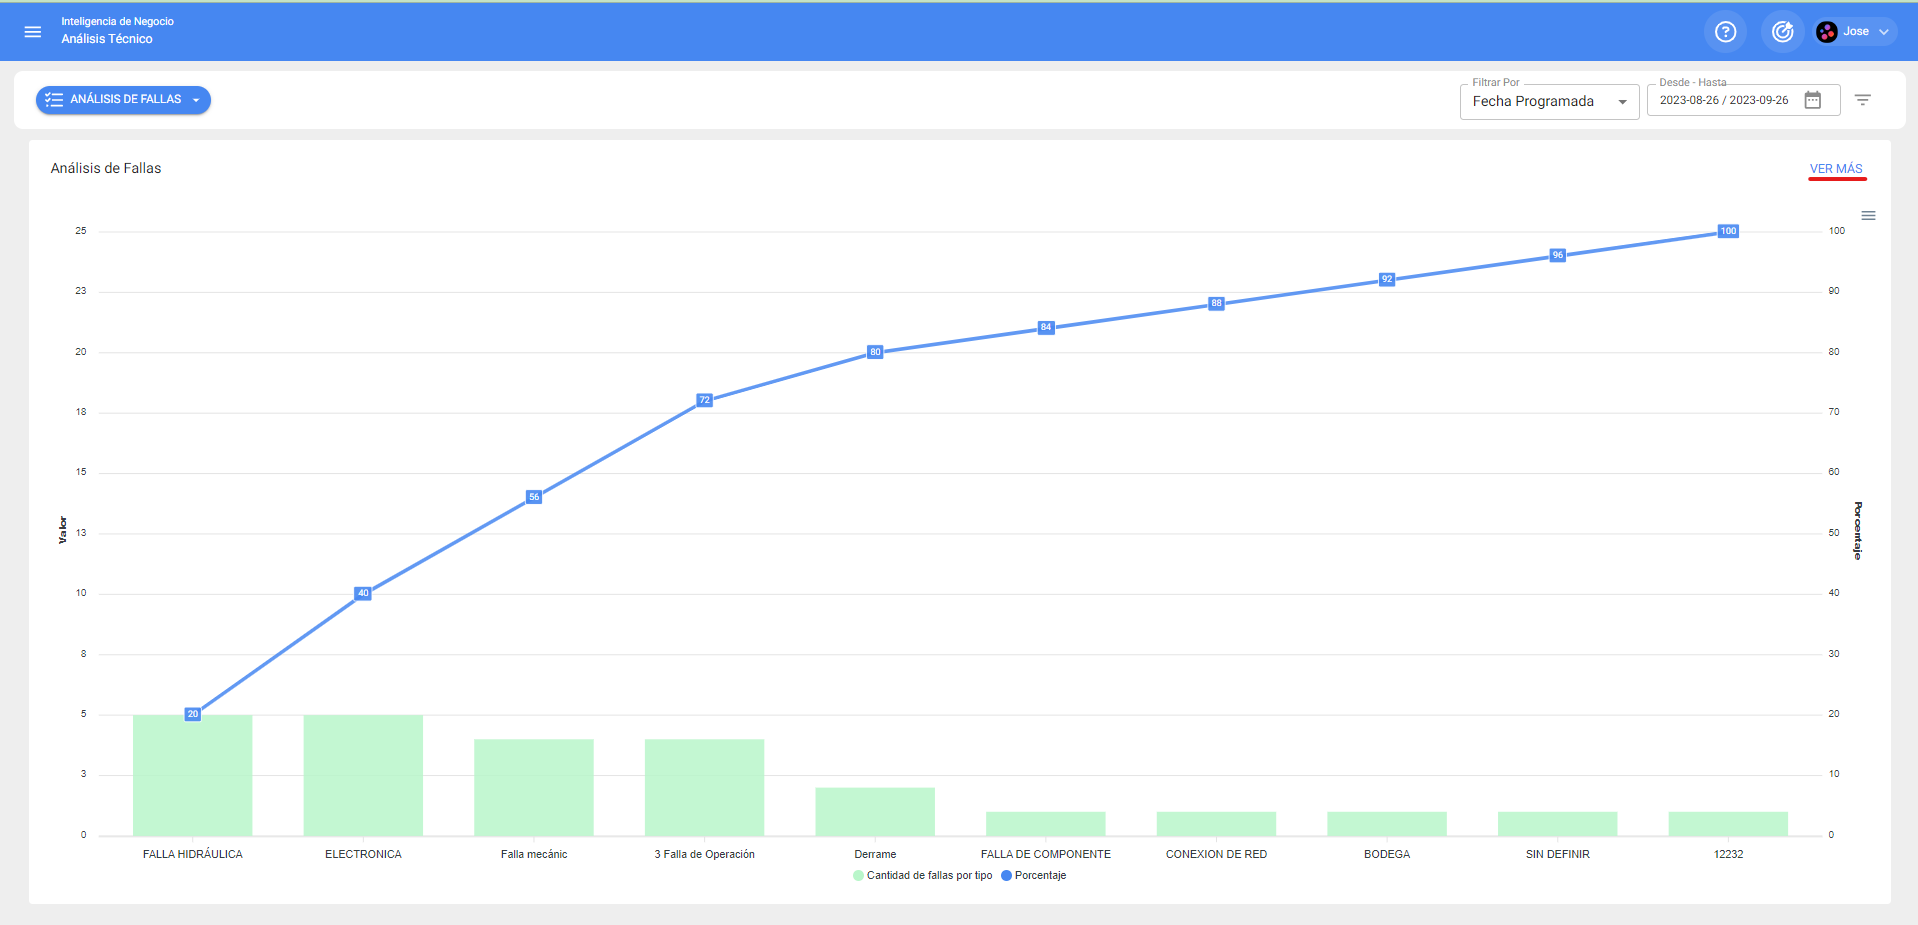
Task: Click the ELECTRONICA bar in chart
Action: (x=363, y=775)
